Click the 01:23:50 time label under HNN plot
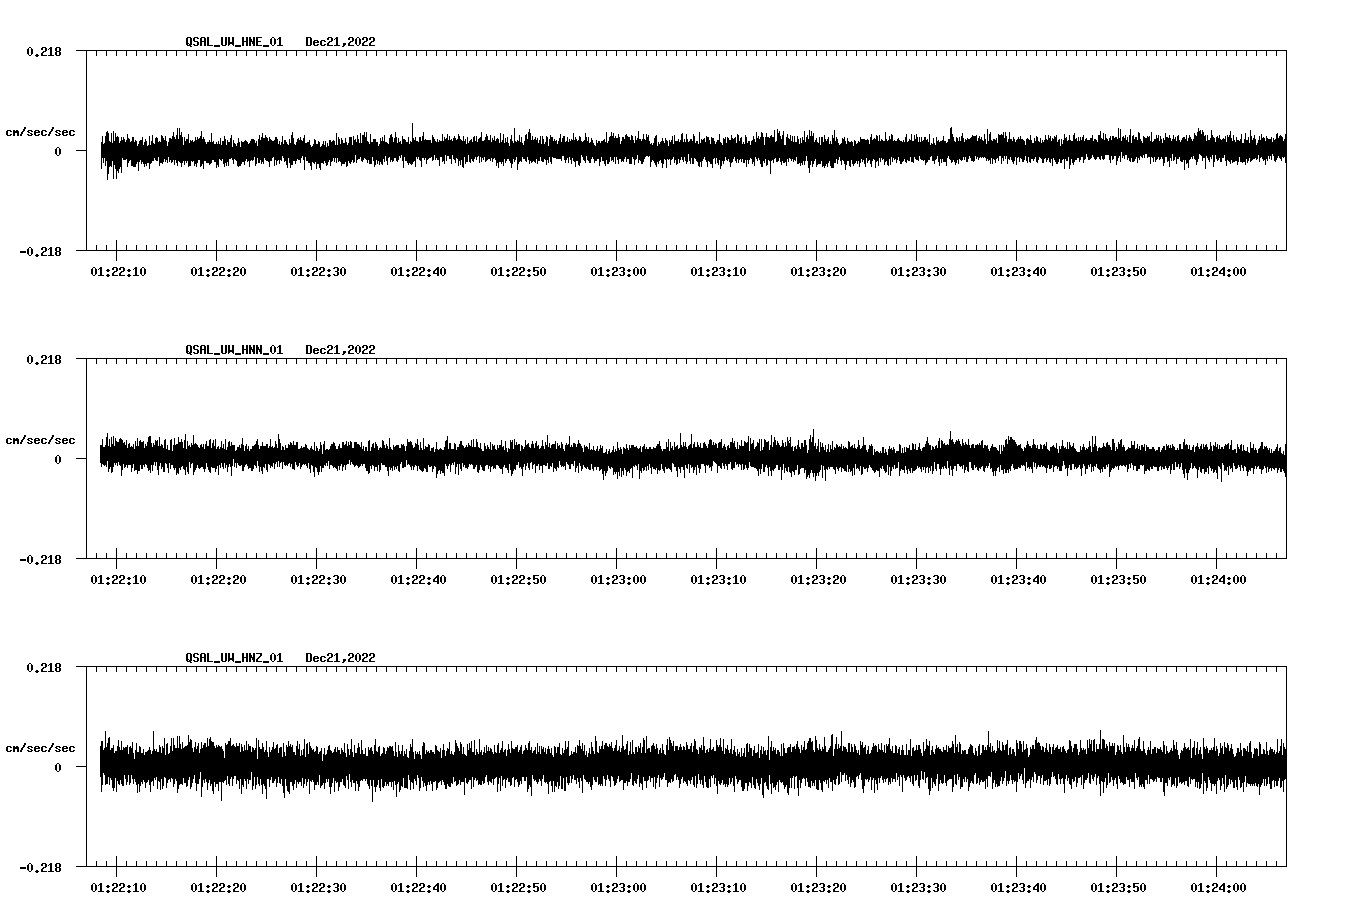Image resolution: width=1358 pixels, height=924 pixels. click(x=1118, y=579)
